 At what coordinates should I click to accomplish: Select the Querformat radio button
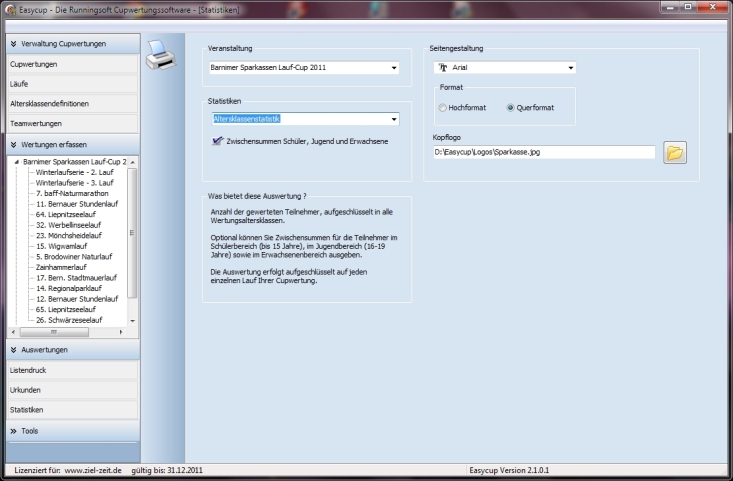point(511,107)
